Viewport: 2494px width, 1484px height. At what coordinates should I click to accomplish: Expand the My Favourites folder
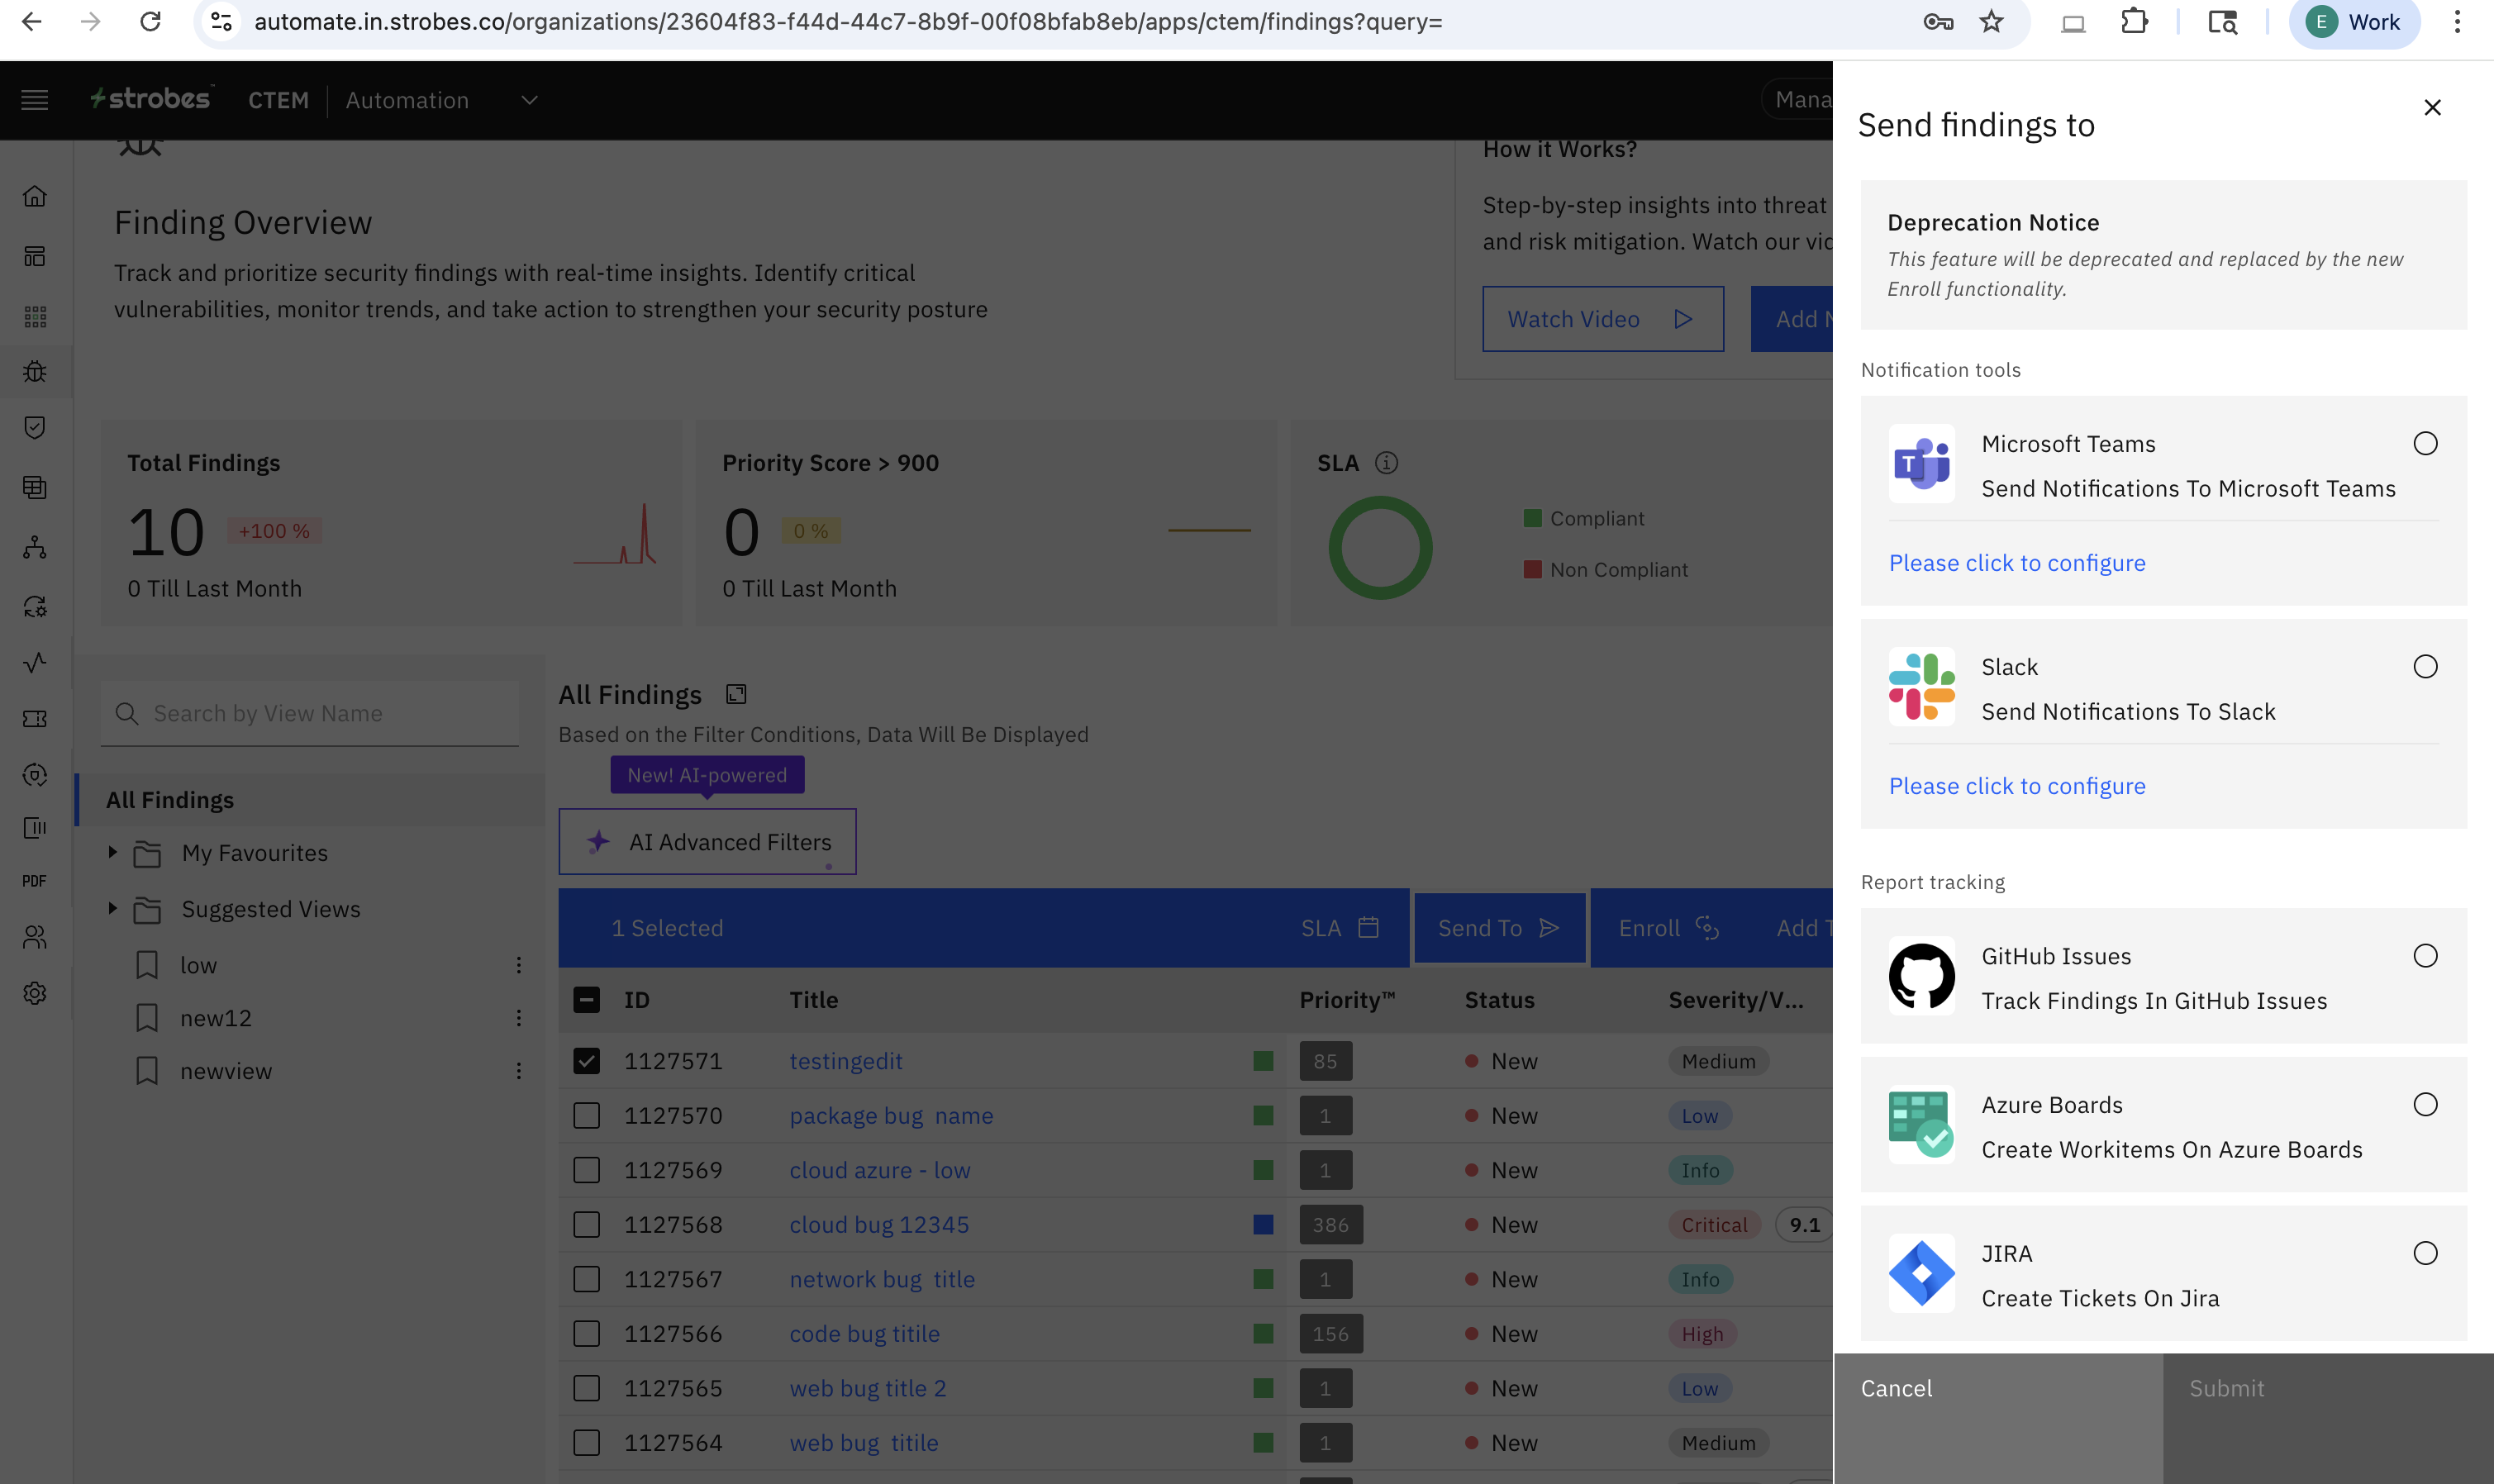coord(112,852)
